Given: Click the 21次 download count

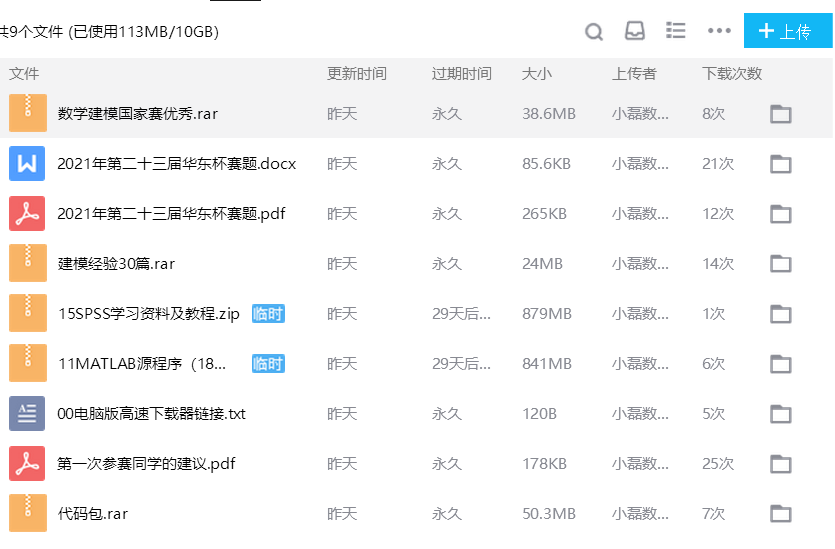Looking at the screenshot, I should tap(718, 164).
